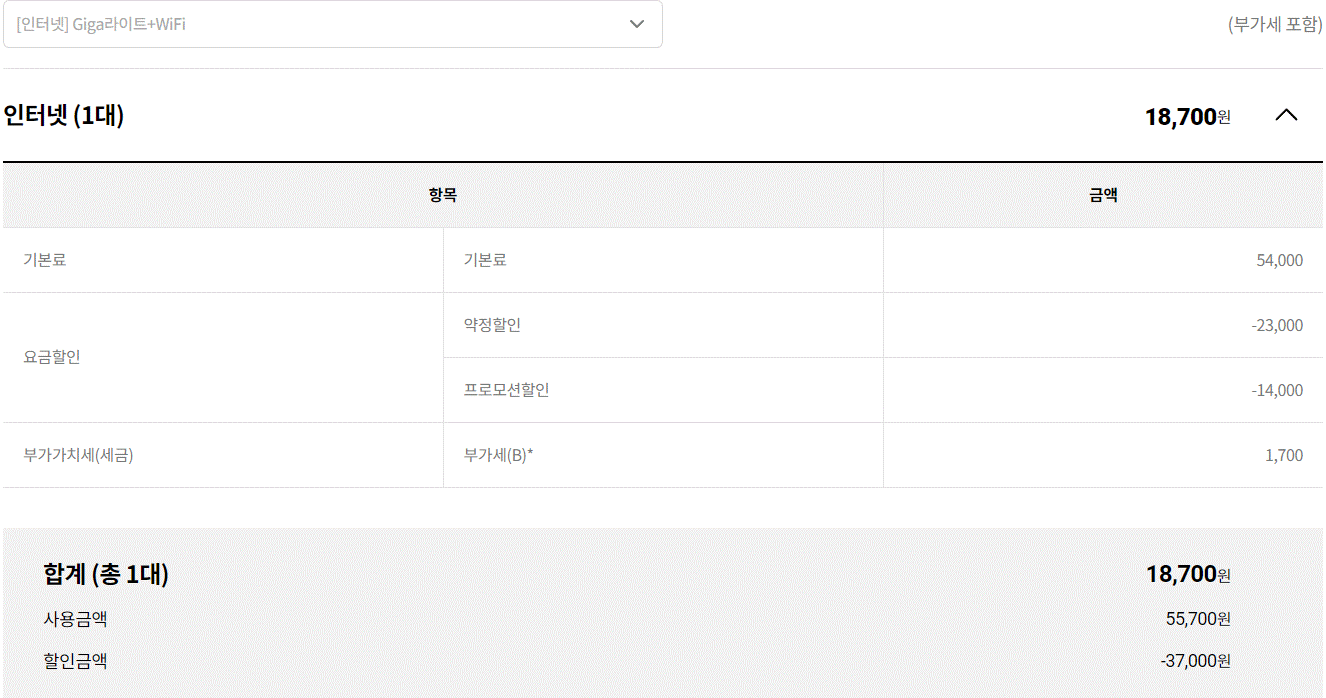Click the -37,000원 total discount amount

[1195, 661]
